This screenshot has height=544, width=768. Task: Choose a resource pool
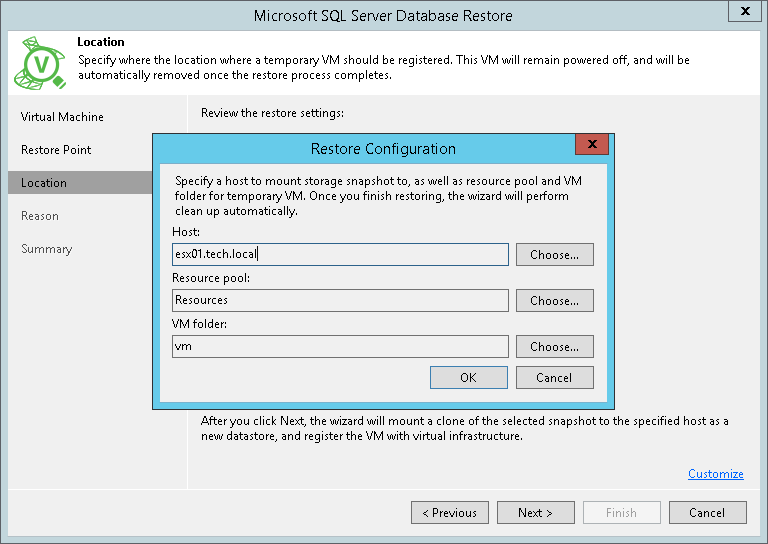(x=554, y=301)
